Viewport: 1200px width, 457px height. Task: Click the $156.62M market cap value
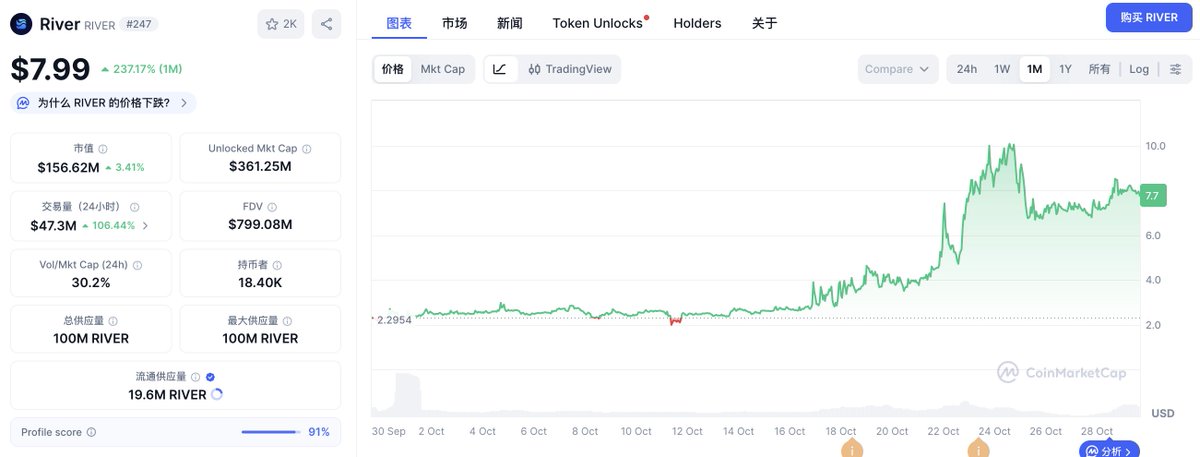[68, 167]
